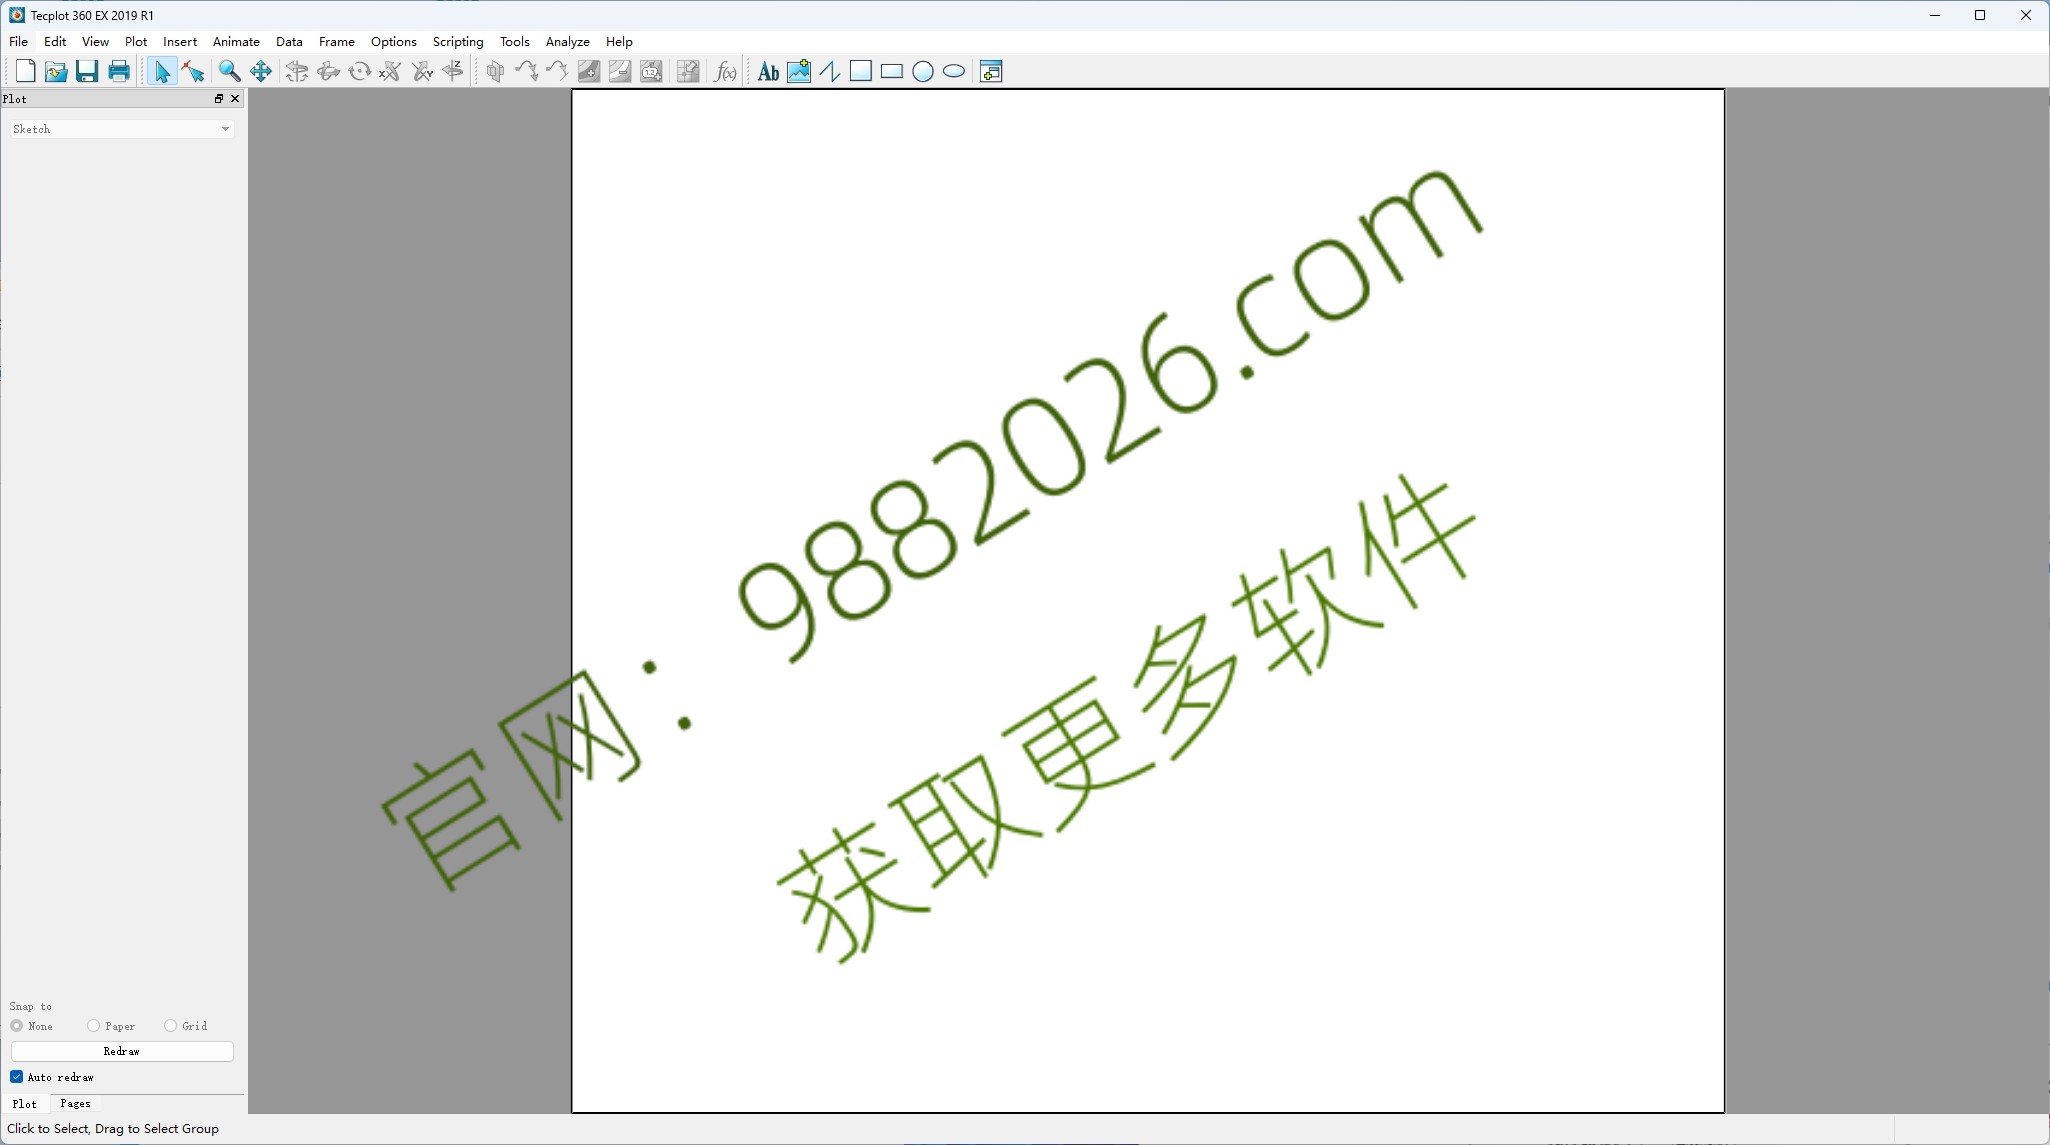Select the arrow Selector tool
The image size is (2050, 1145).
pyautogui.click(x=162, y=71)
